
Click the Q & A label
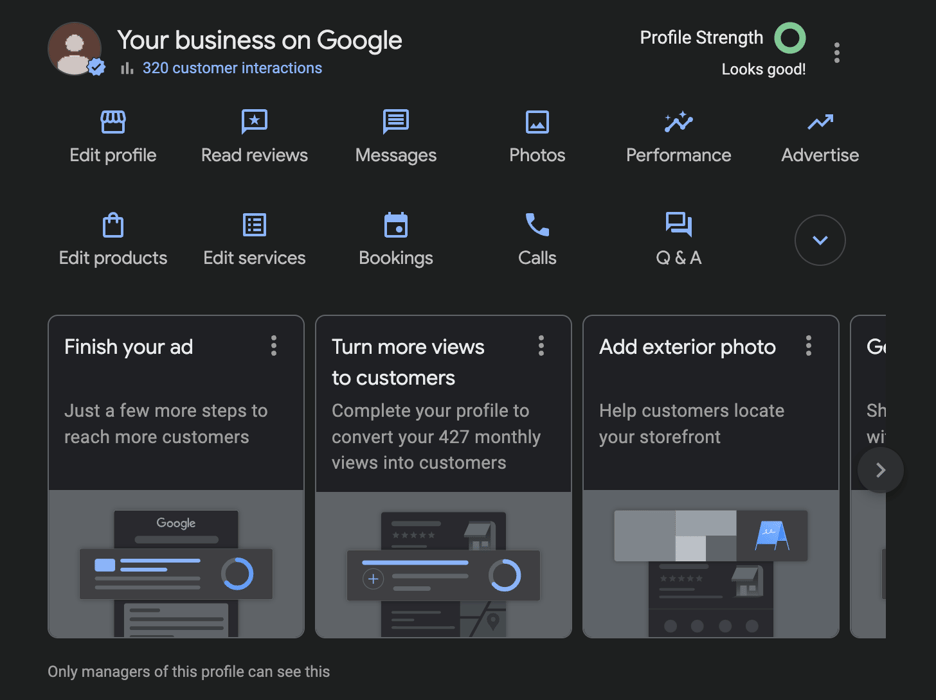(x=679, y=258)
